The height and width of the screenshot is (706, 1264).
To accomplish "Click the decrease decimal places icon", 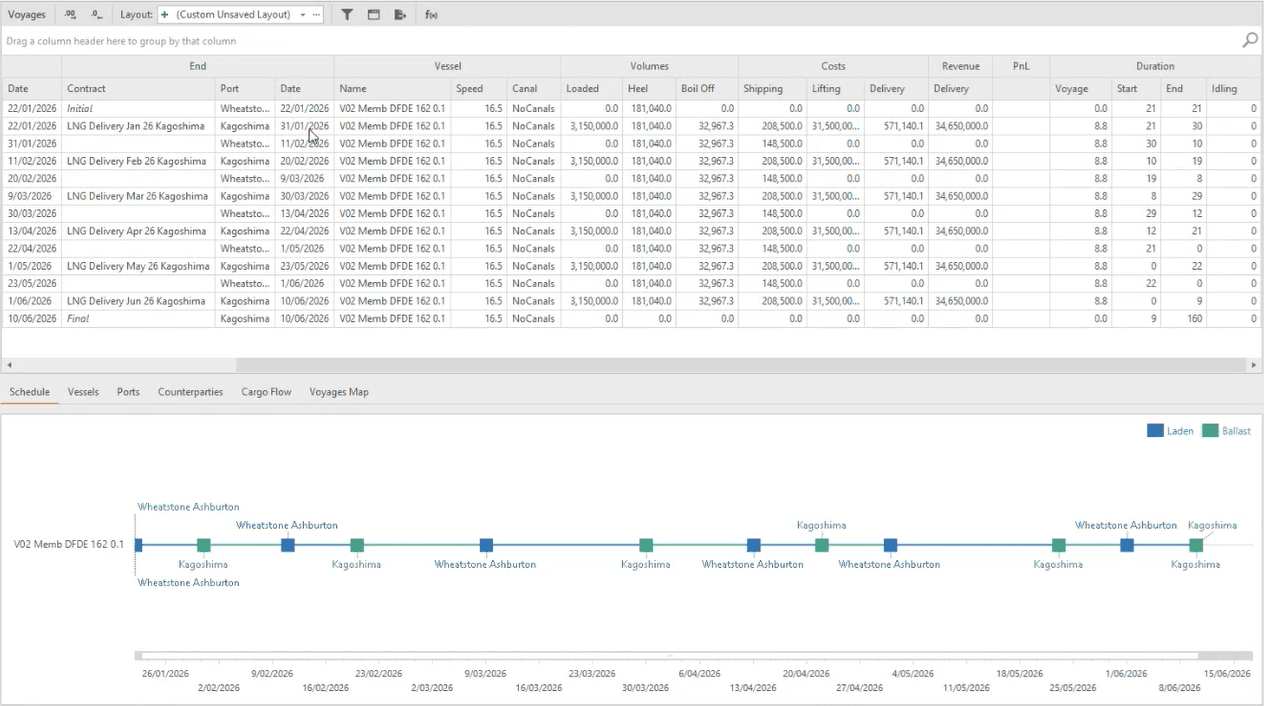I will 96,15.
